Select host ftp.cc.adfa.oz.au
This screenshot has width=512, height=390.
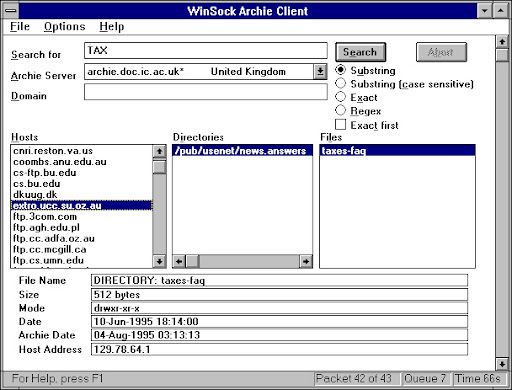81,239
